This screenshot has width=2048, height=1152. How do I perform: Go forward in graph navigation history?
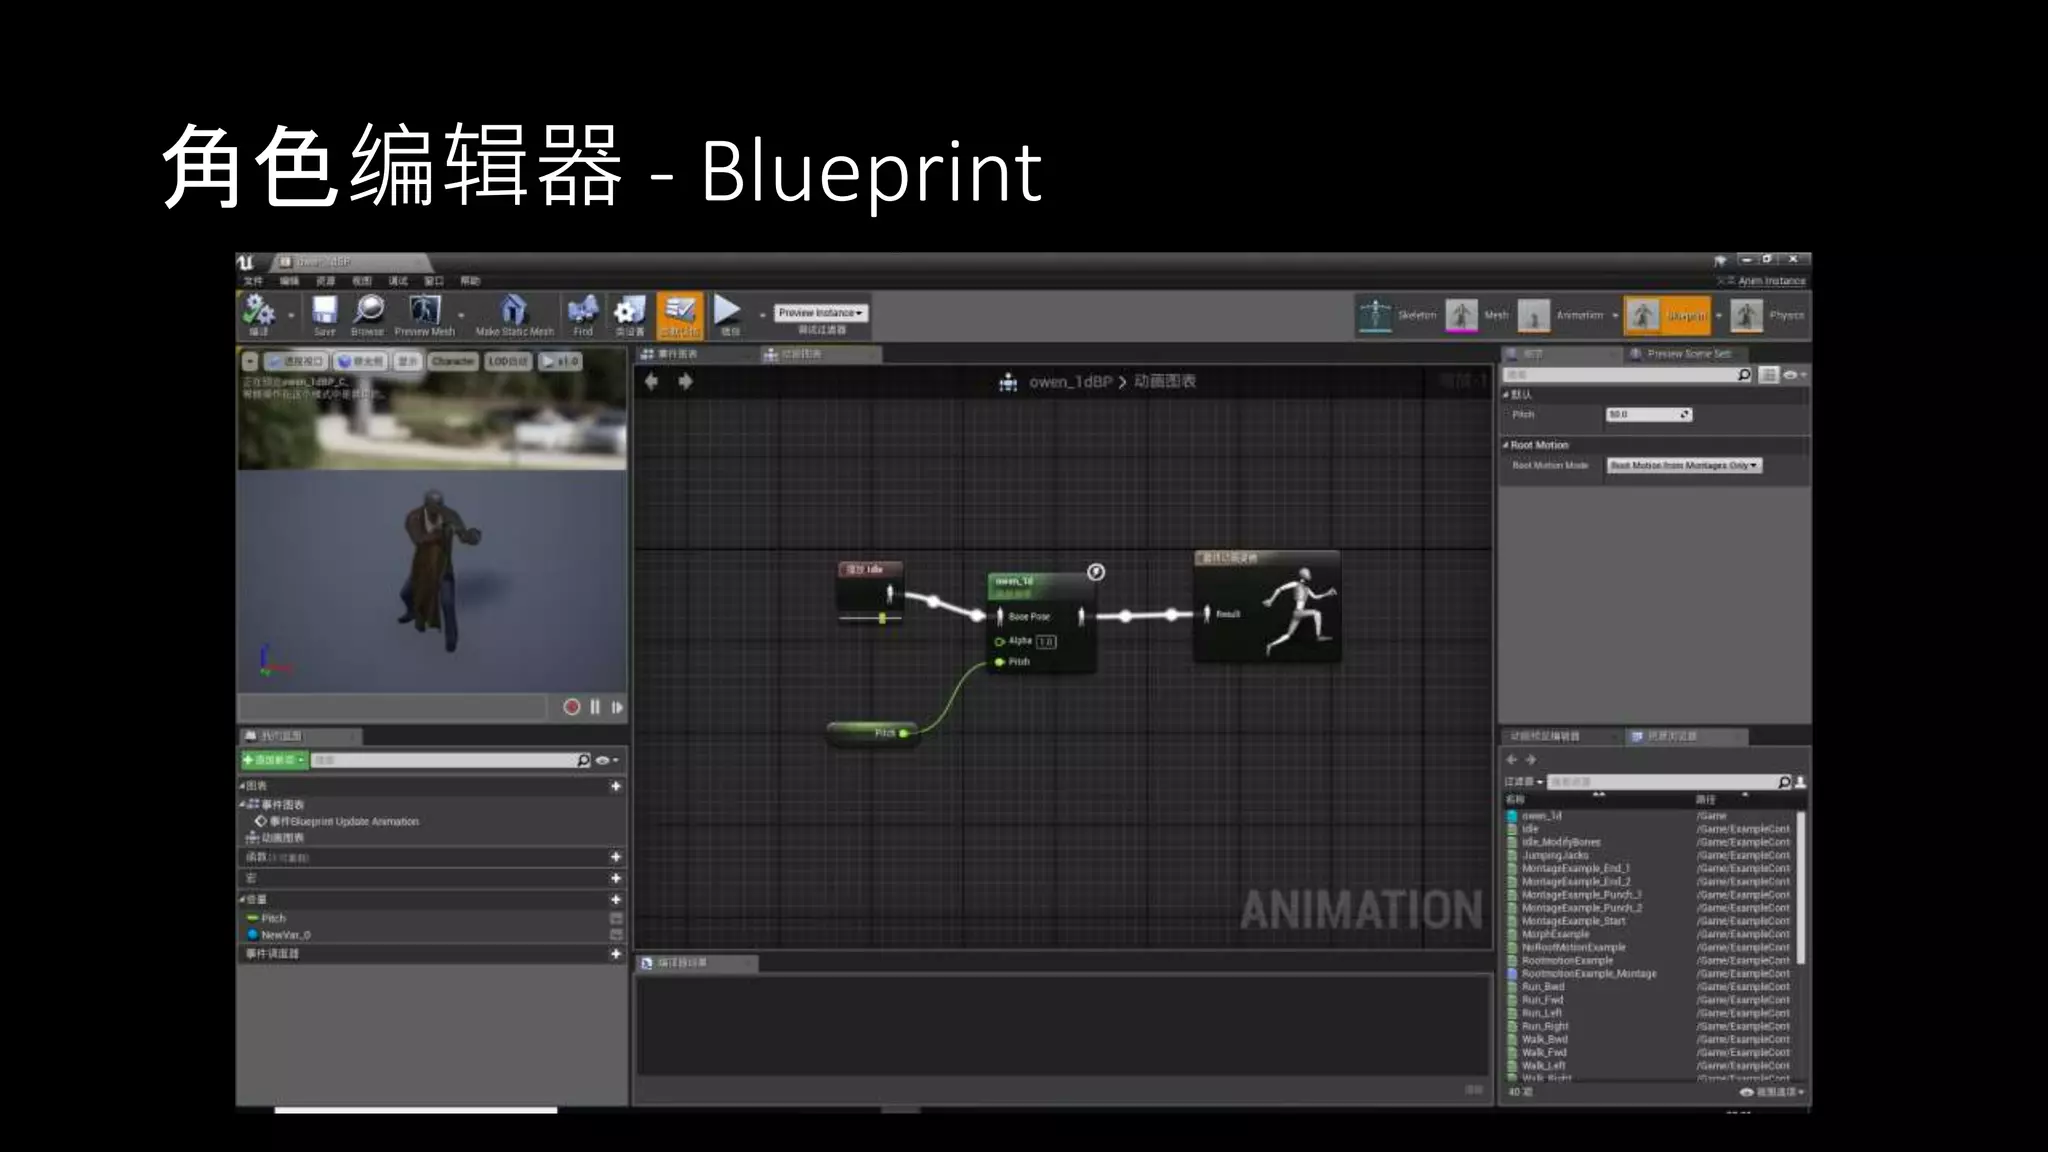pyautogui.click(x=685, y=381)
